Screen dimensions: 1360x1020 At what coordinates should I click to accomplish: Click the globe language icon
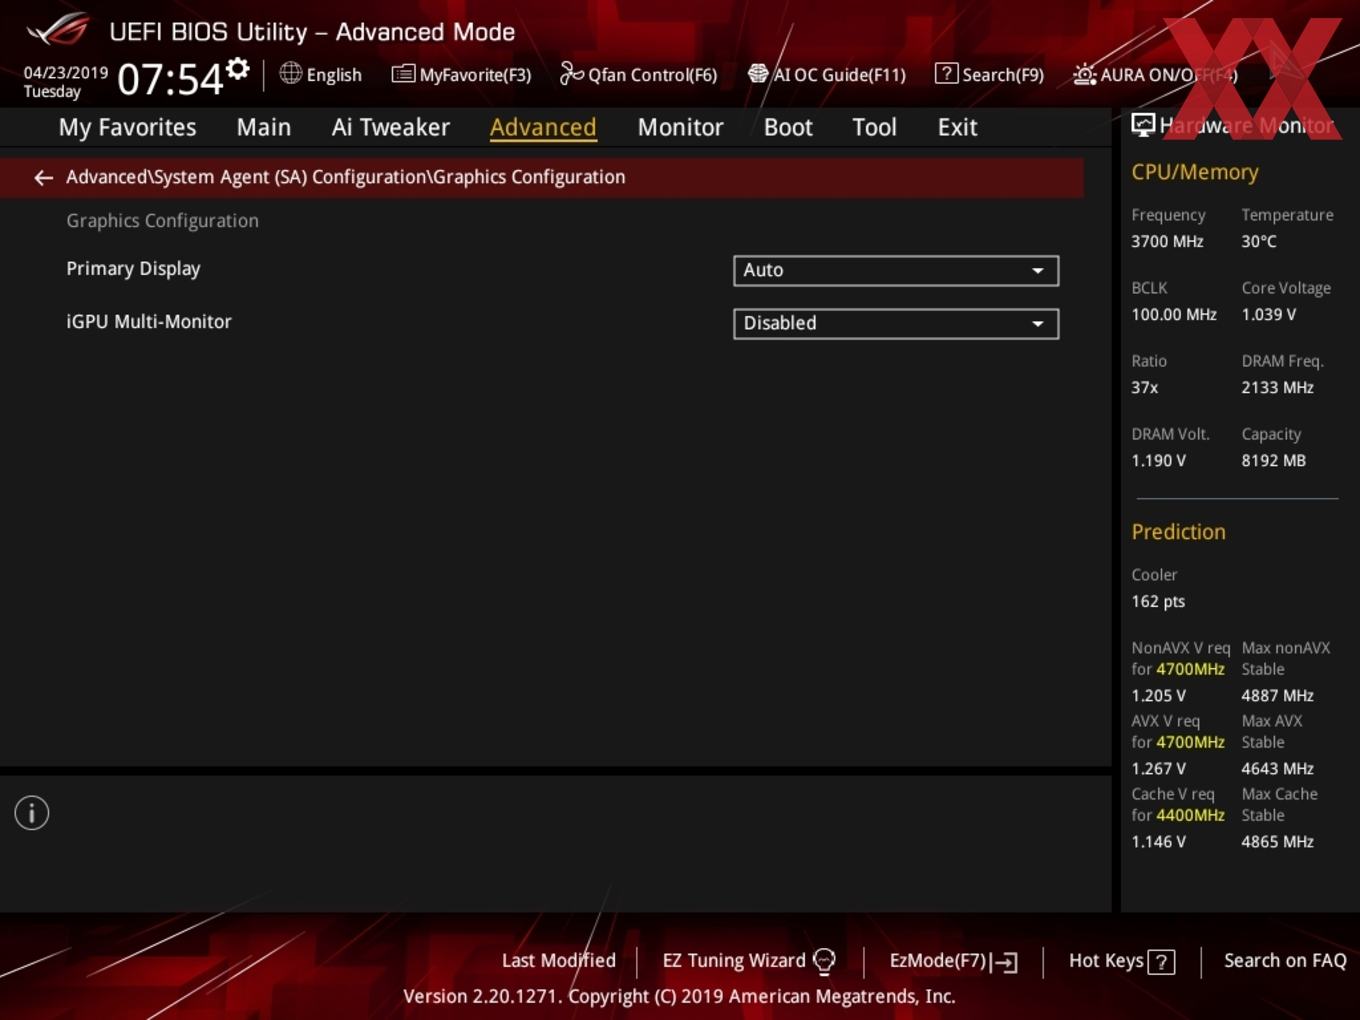(x=290, y=73)
